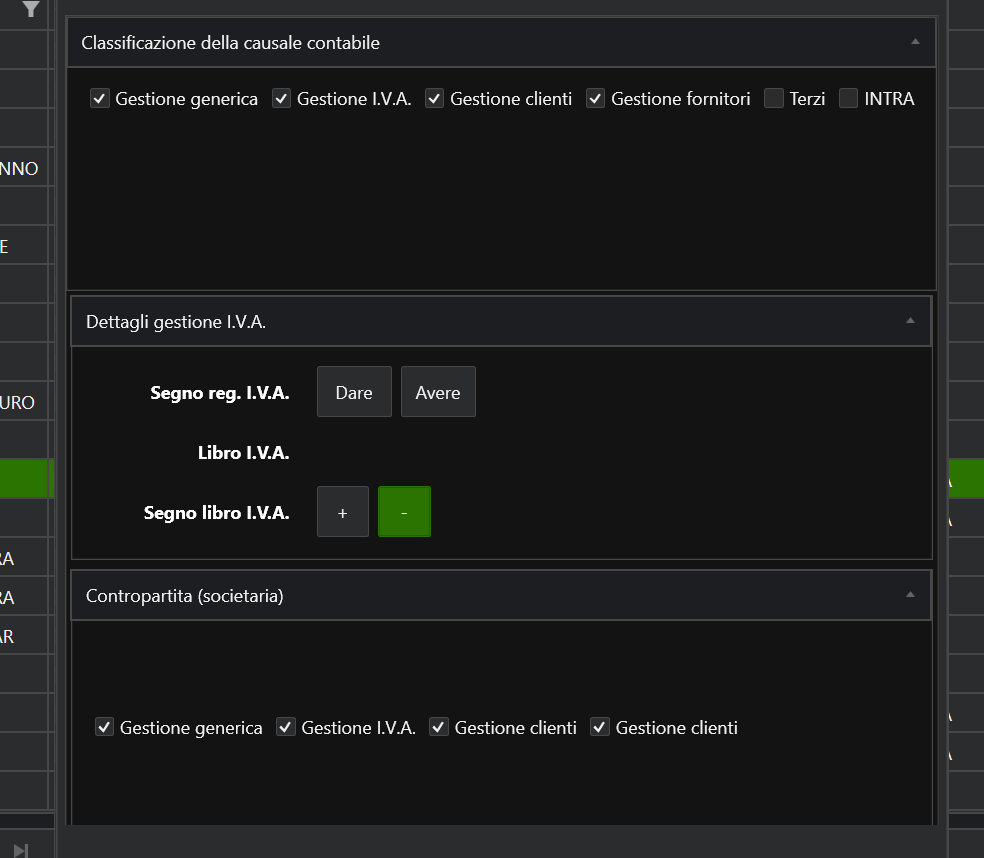Screen dimensions: 984x858
Task: Collapse the Dettagli gestione I.V.A. panel
Action: point(910,321)
